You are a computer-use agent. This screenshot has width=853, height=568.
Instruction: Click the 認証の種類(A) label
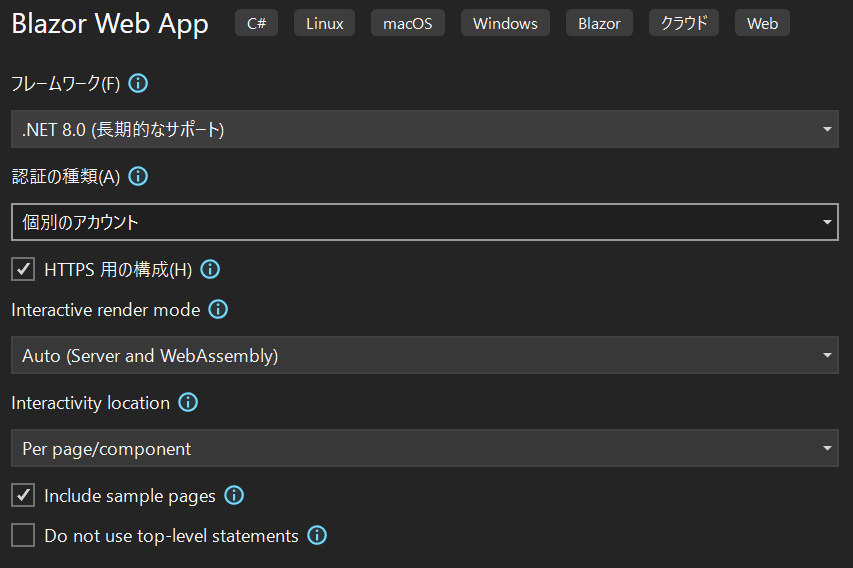[x=66, y=176]
